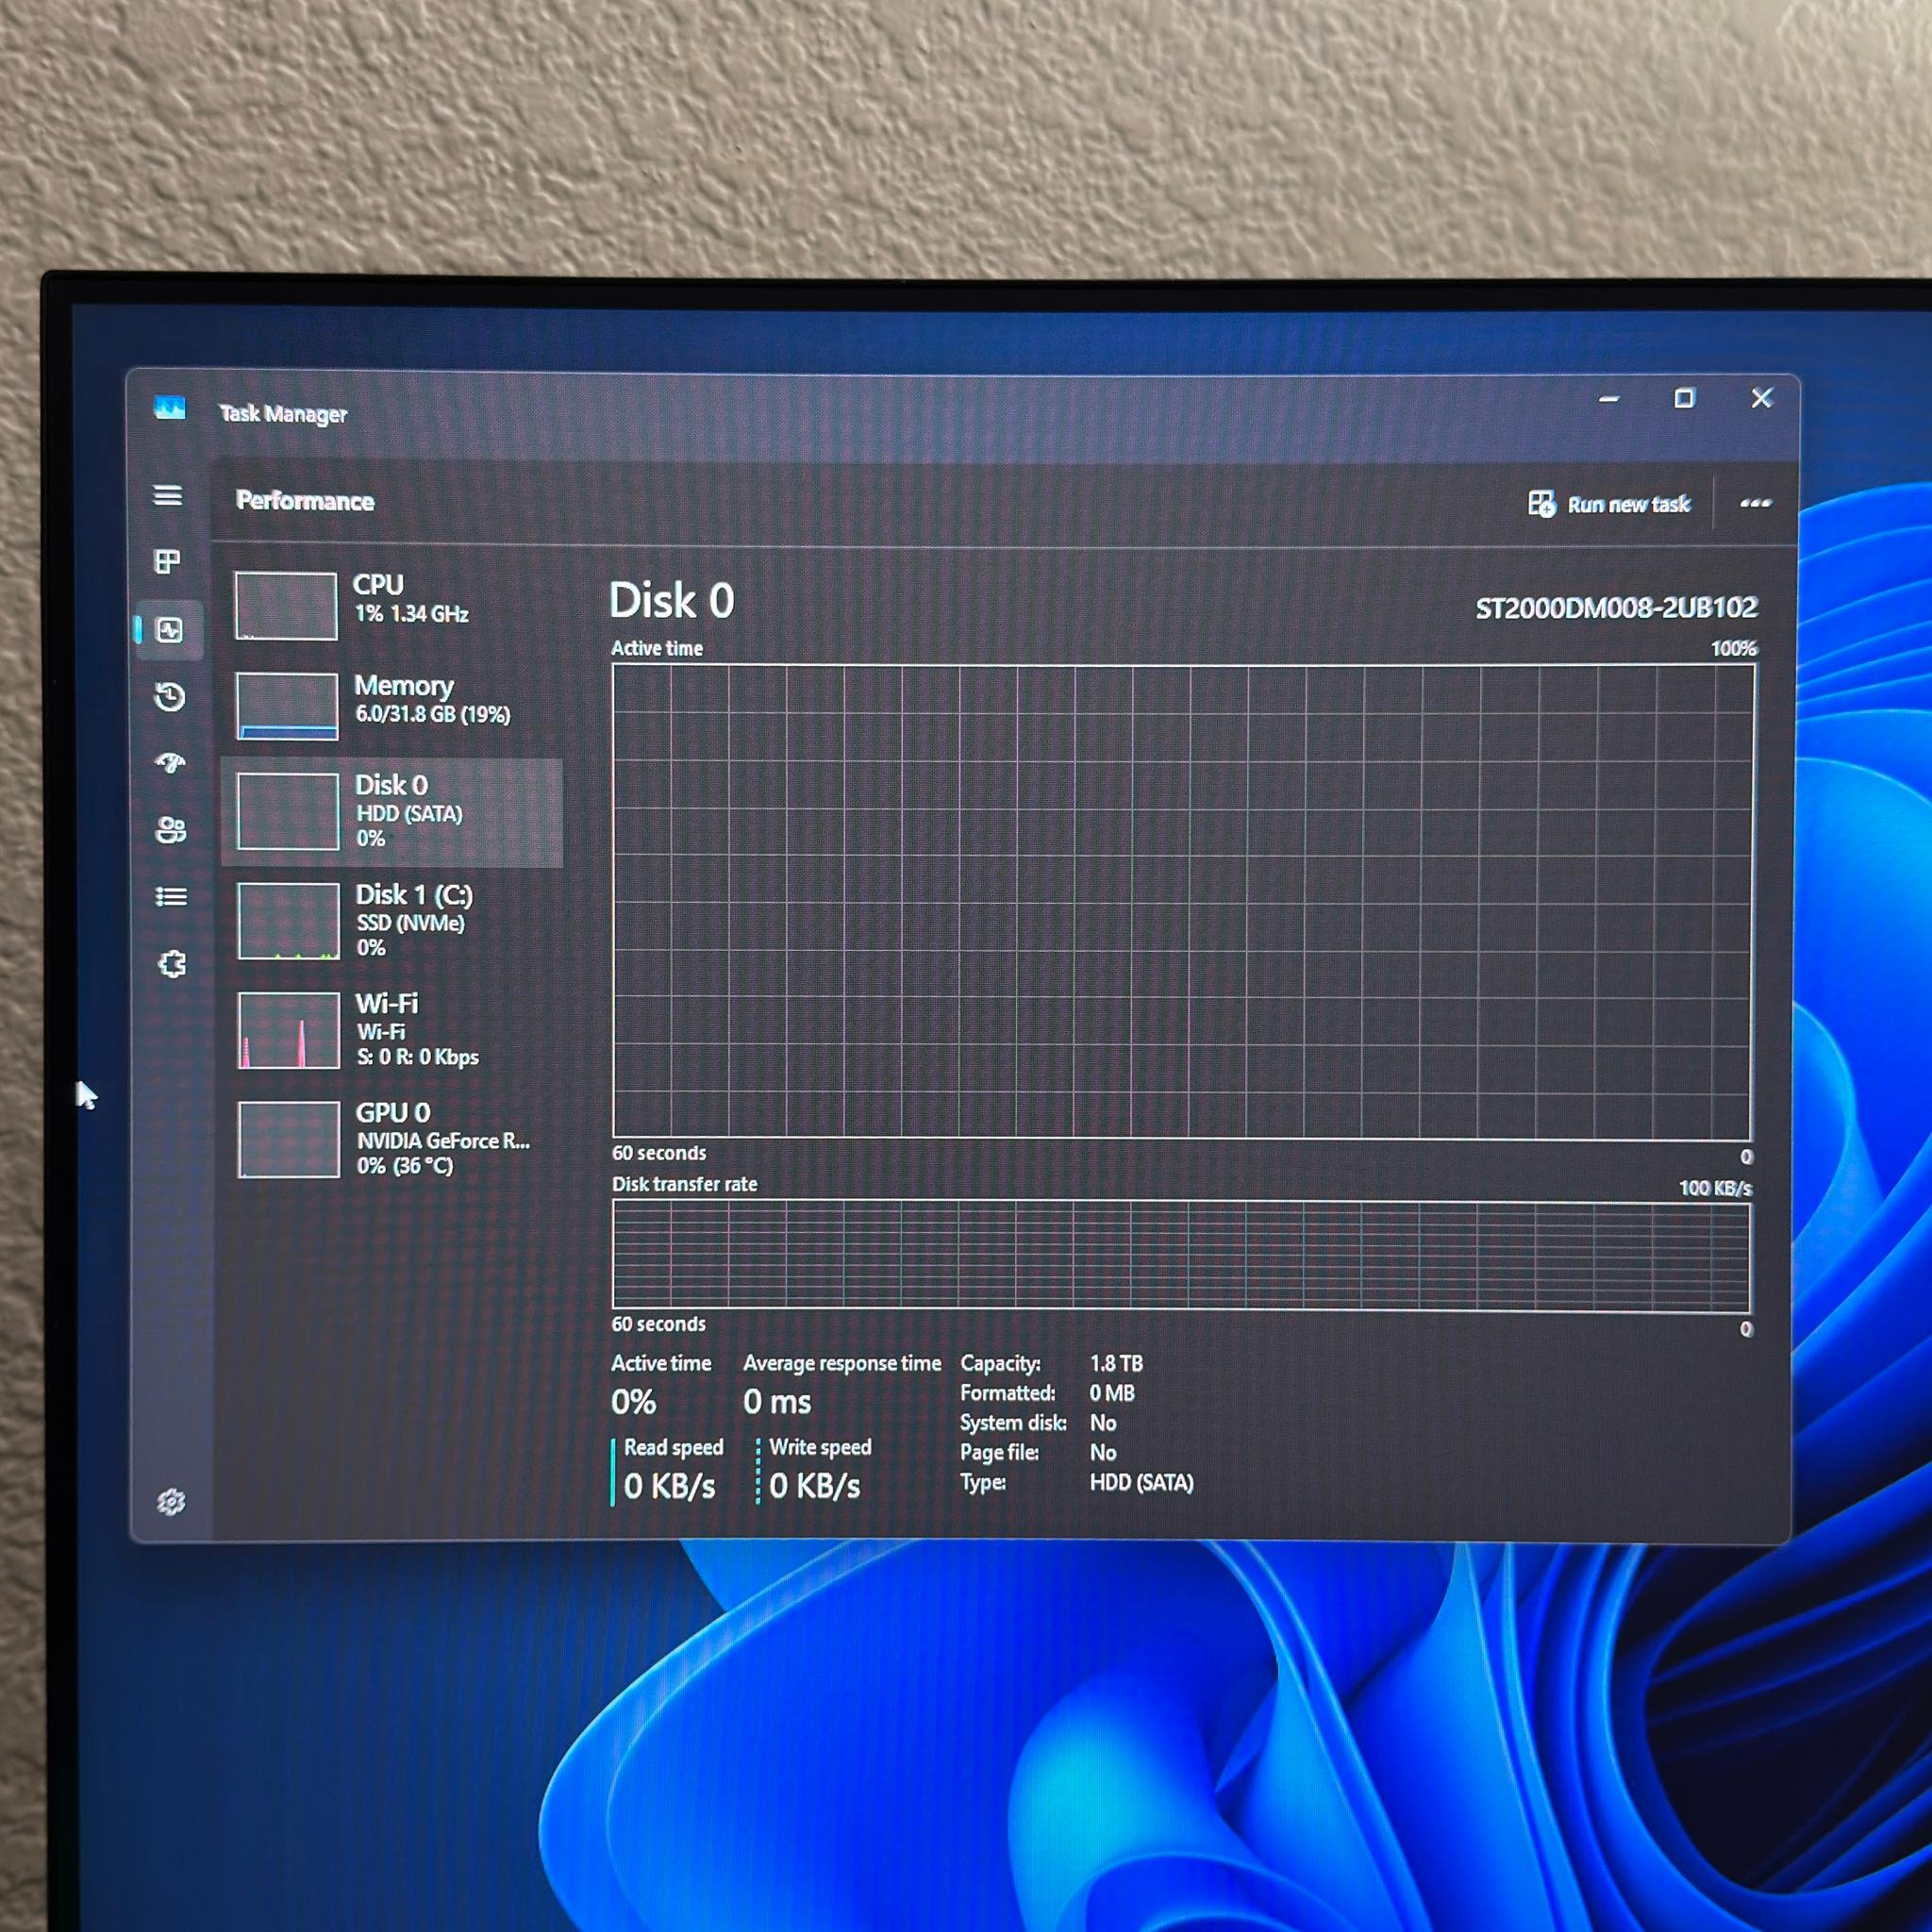Open Task Manager settings gear
Screen dimensions: 1932x1932
click(x=171, y=1501)
